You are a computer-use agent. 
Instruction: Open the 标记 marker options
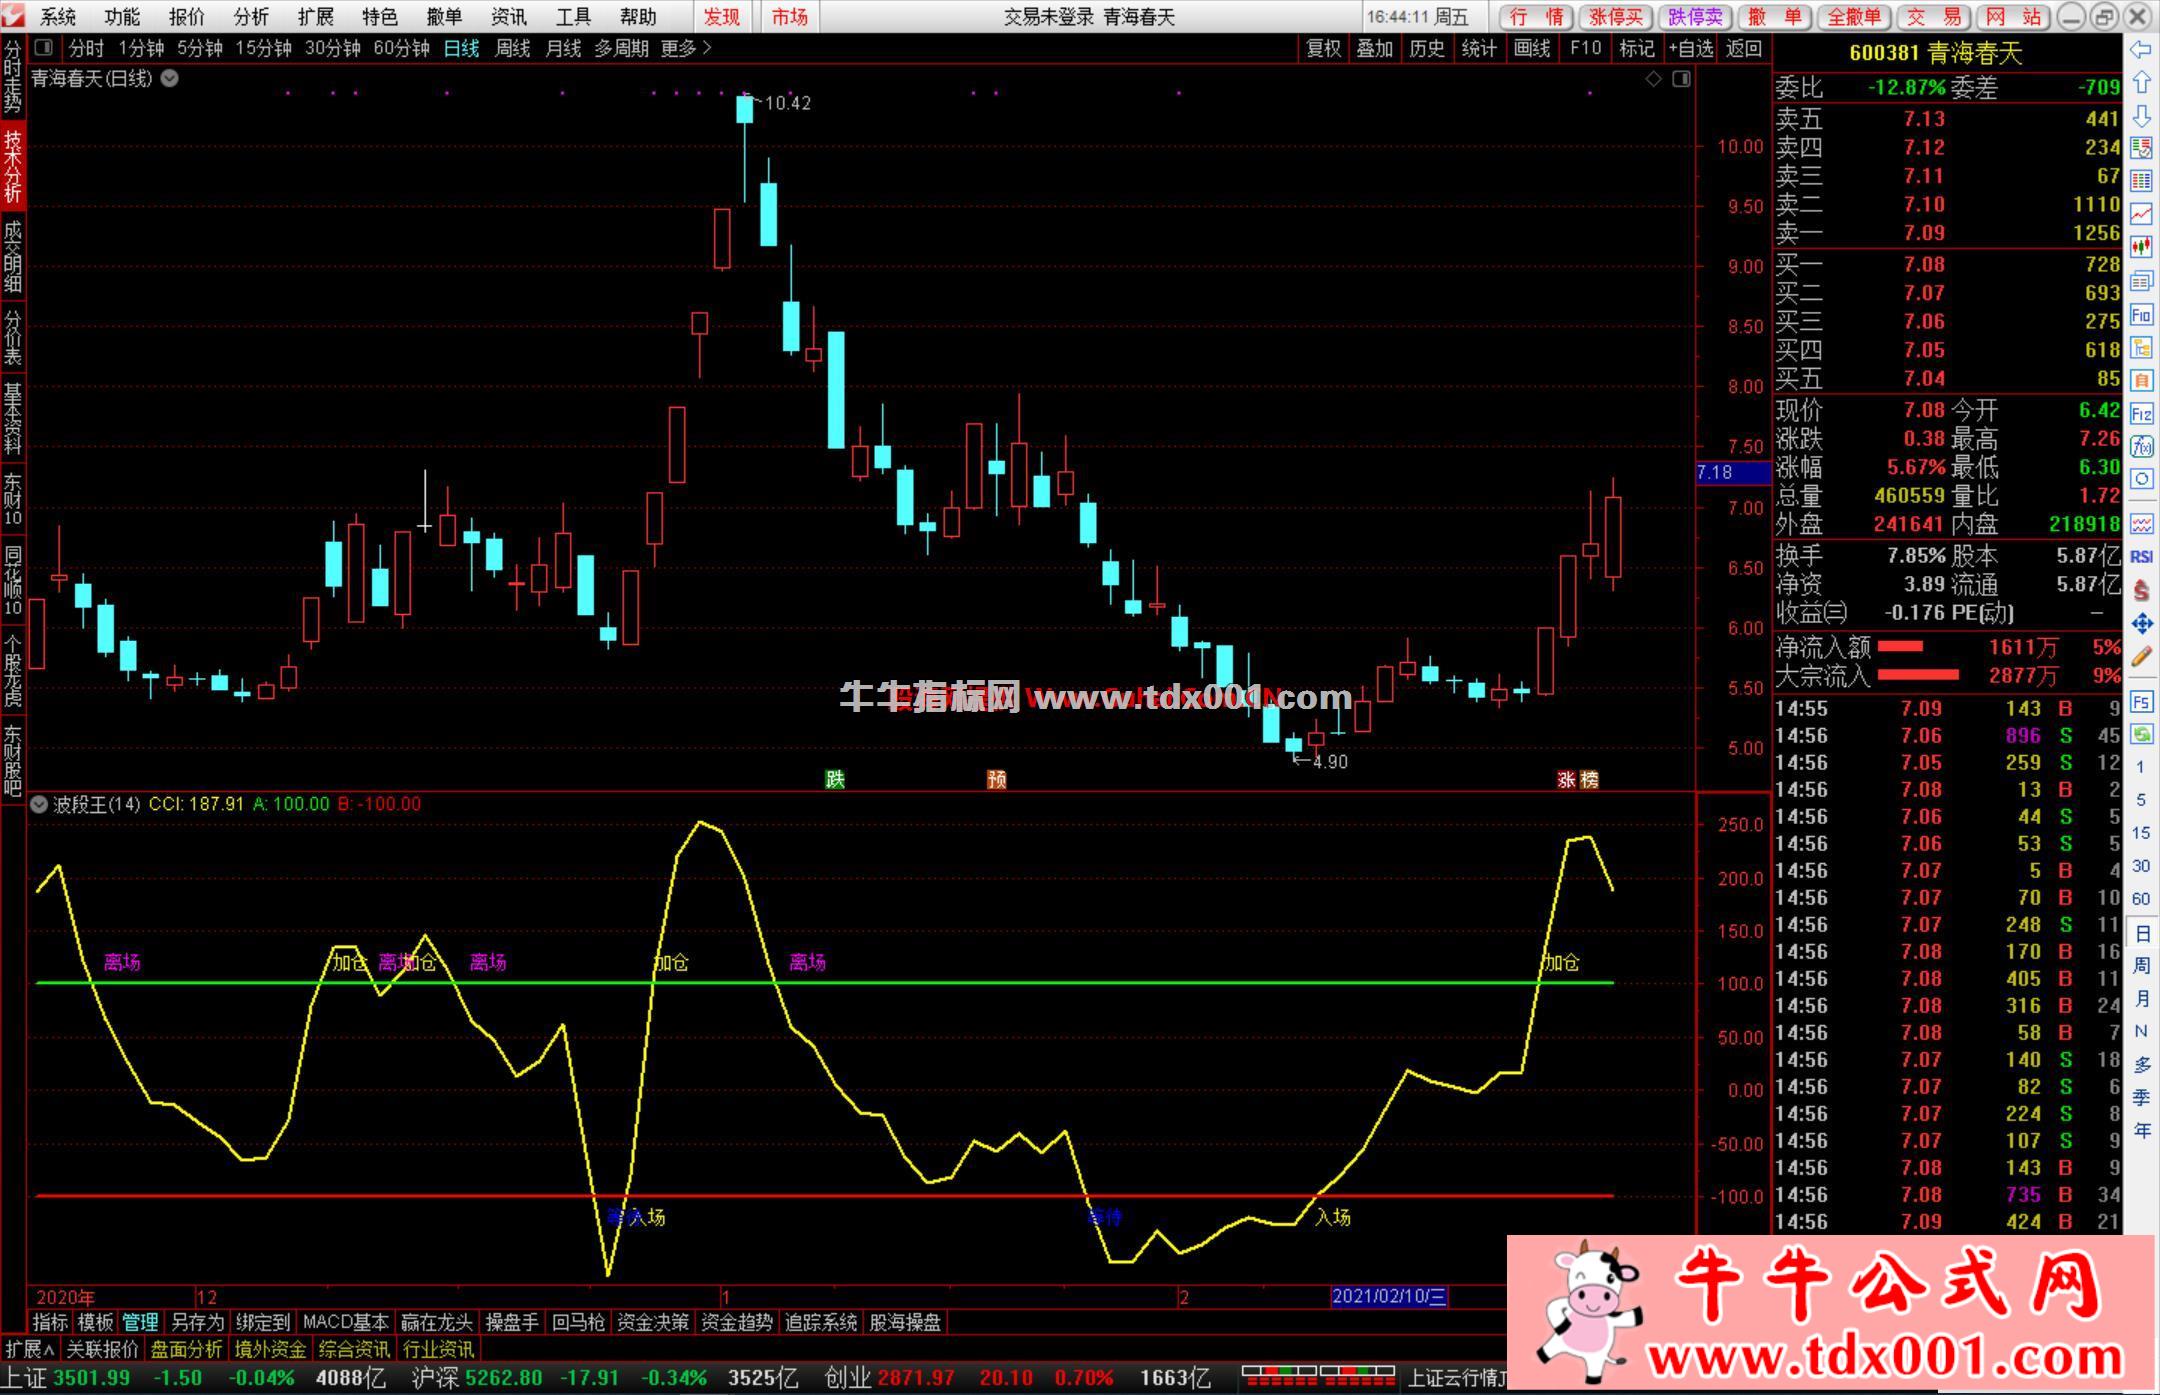point(1637,48)
